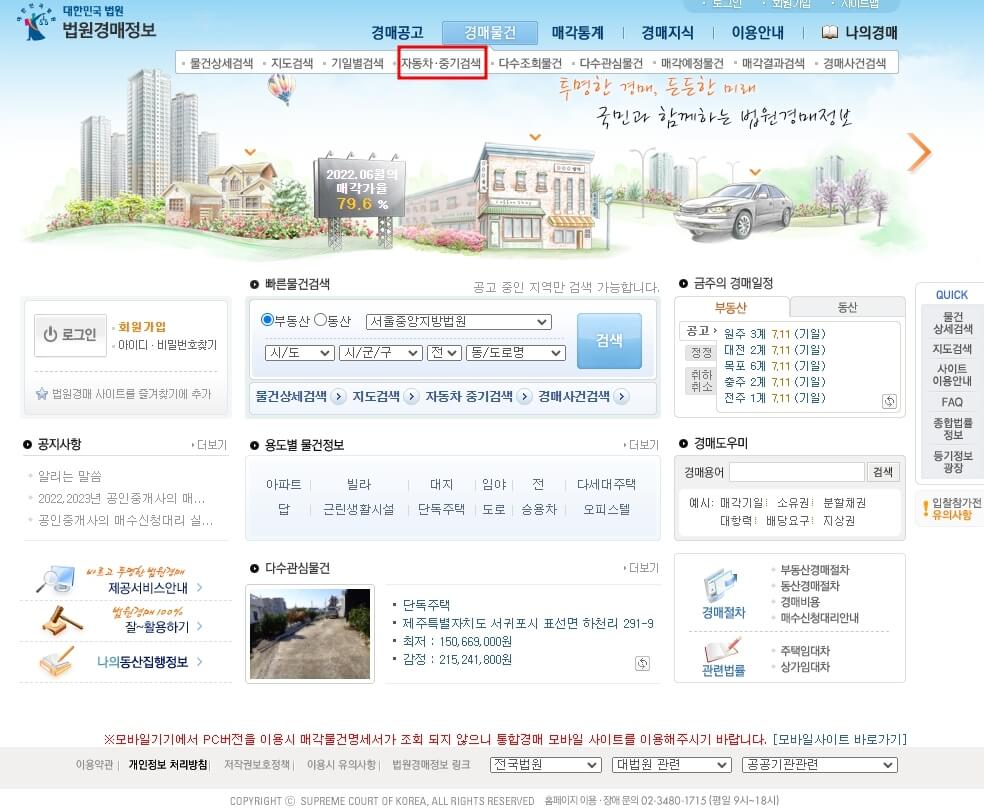The image size is (984, 812).
Task: Click the orange marker above the shop building
Action: coord(535,137)
